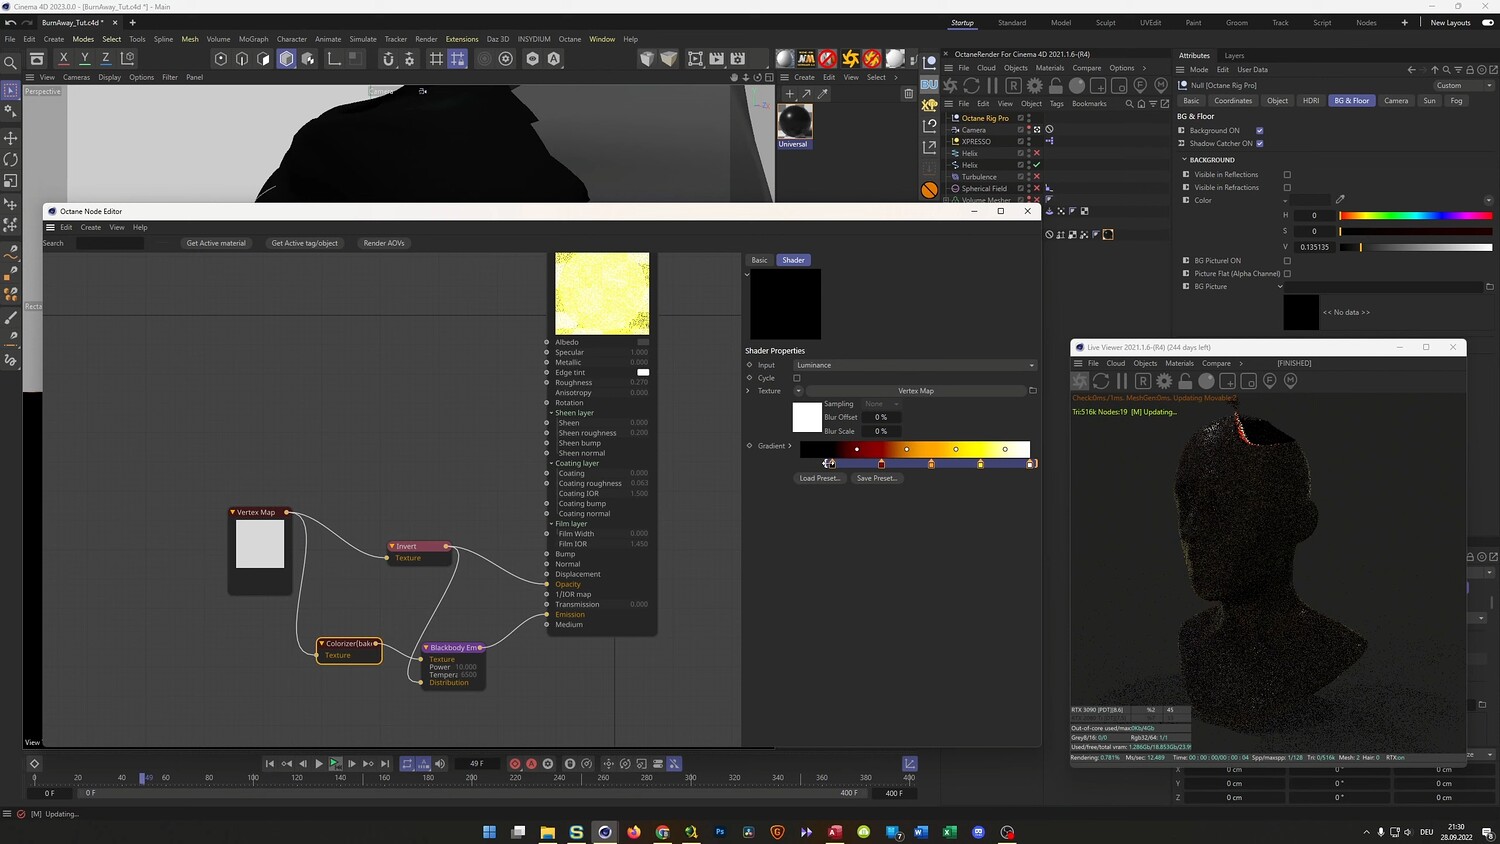This screenshot has width=1500, height=844.
Task: Switch to the Shader tab
Action: [793, 260]
